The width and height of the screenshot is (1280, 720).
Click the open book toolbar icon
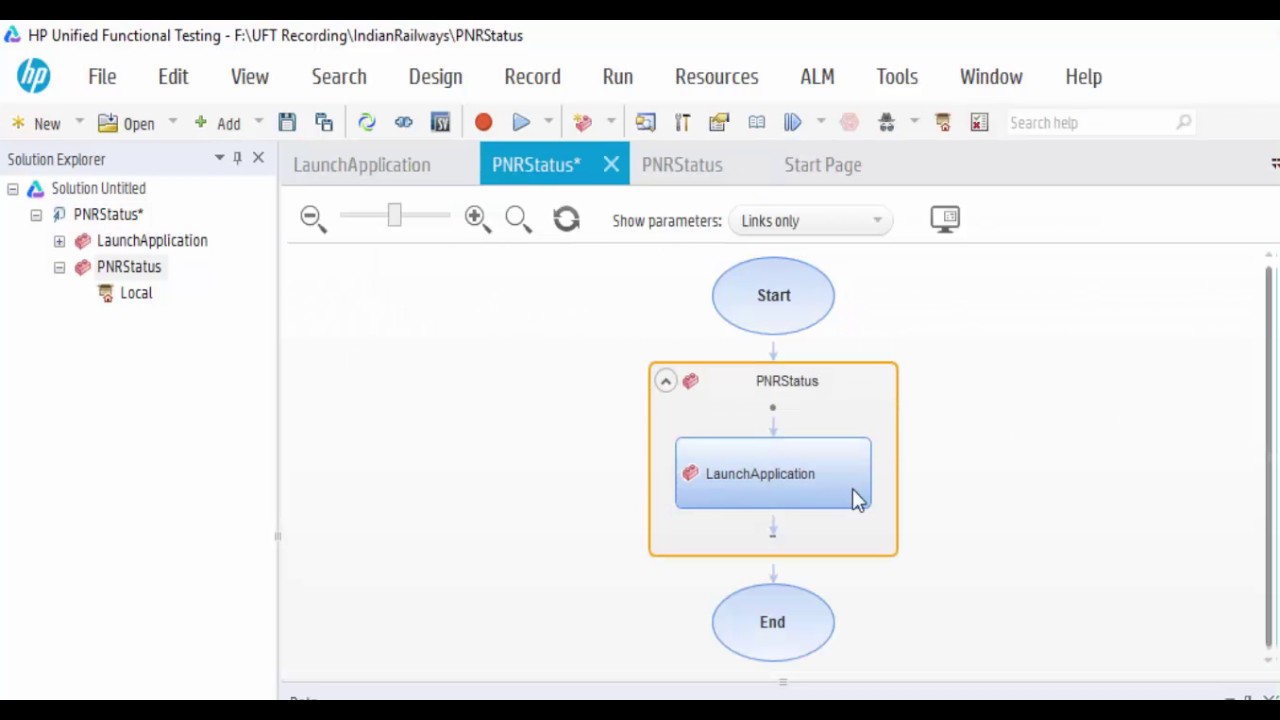tap(757, 122)
